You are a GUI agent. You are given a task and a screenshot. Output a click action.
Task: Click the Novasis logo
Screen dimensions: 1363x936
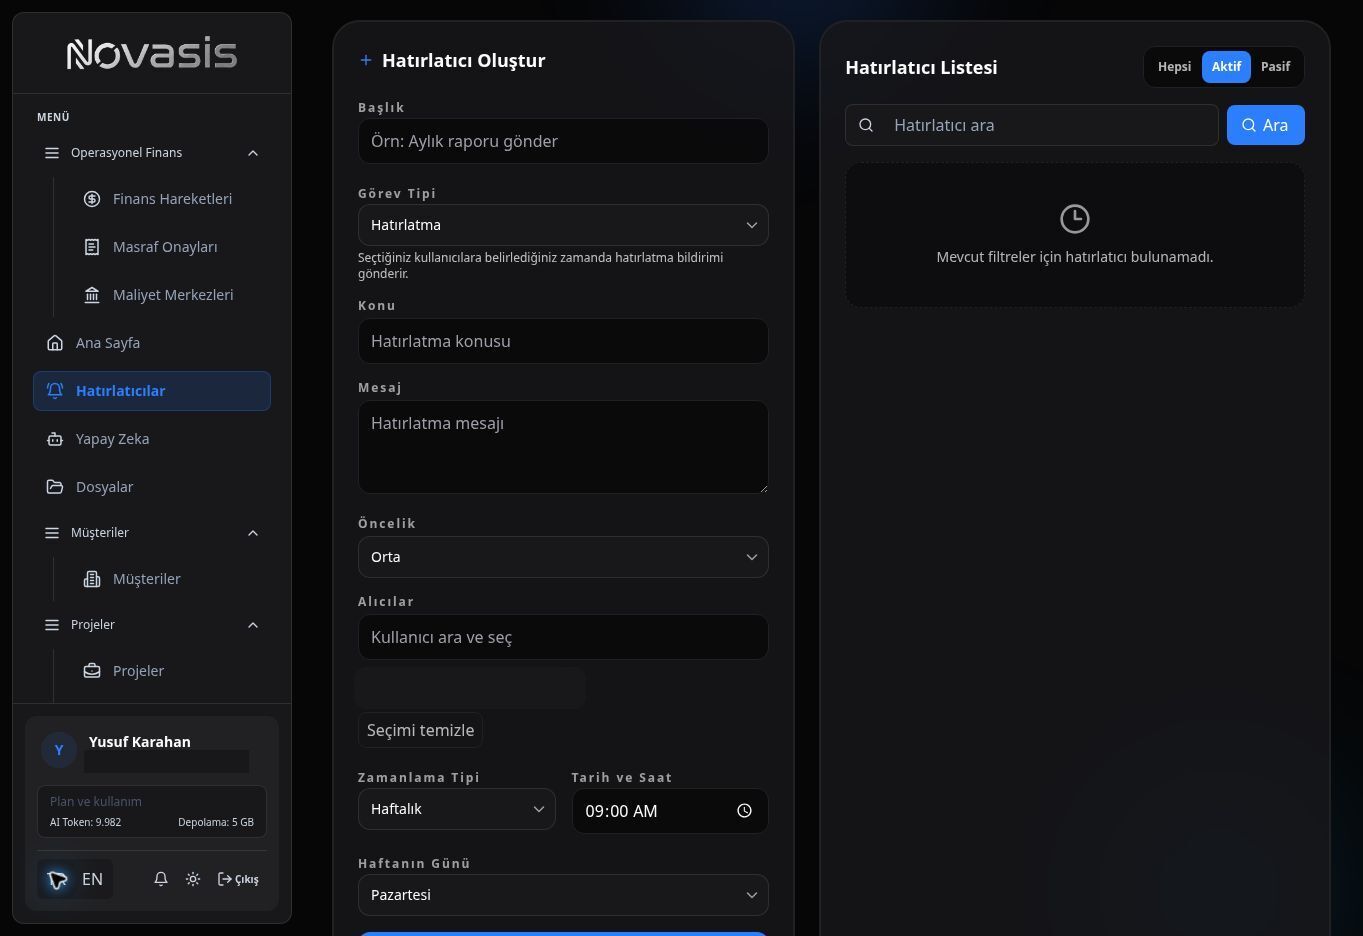(x=152, y=54)
